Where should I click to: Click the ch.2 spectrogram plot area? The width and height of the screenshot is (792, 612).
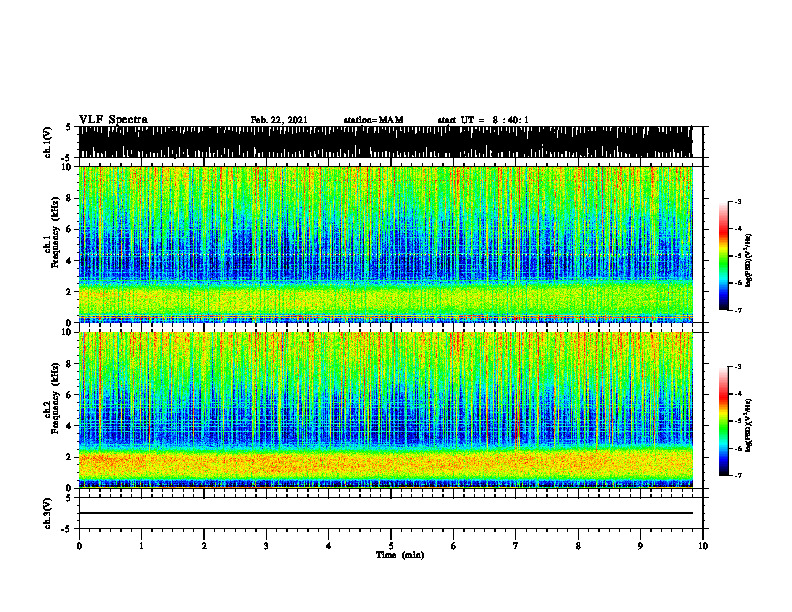pos(385,410)
